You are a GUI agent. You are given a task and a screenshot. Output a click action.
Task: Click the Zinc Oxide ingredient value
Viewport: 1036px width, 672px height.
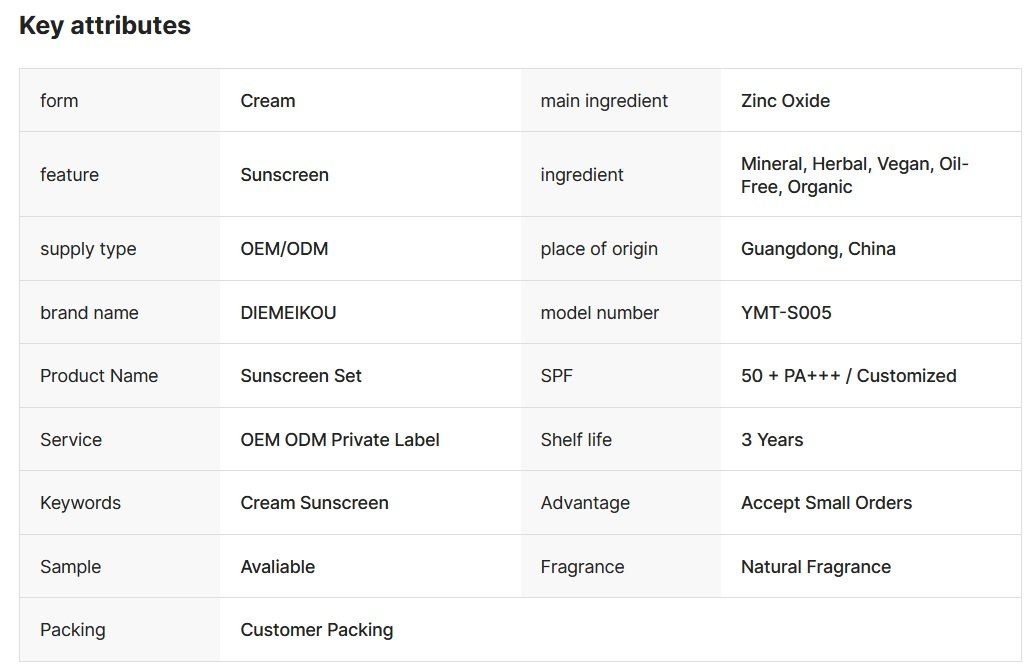tap(785, 101)
